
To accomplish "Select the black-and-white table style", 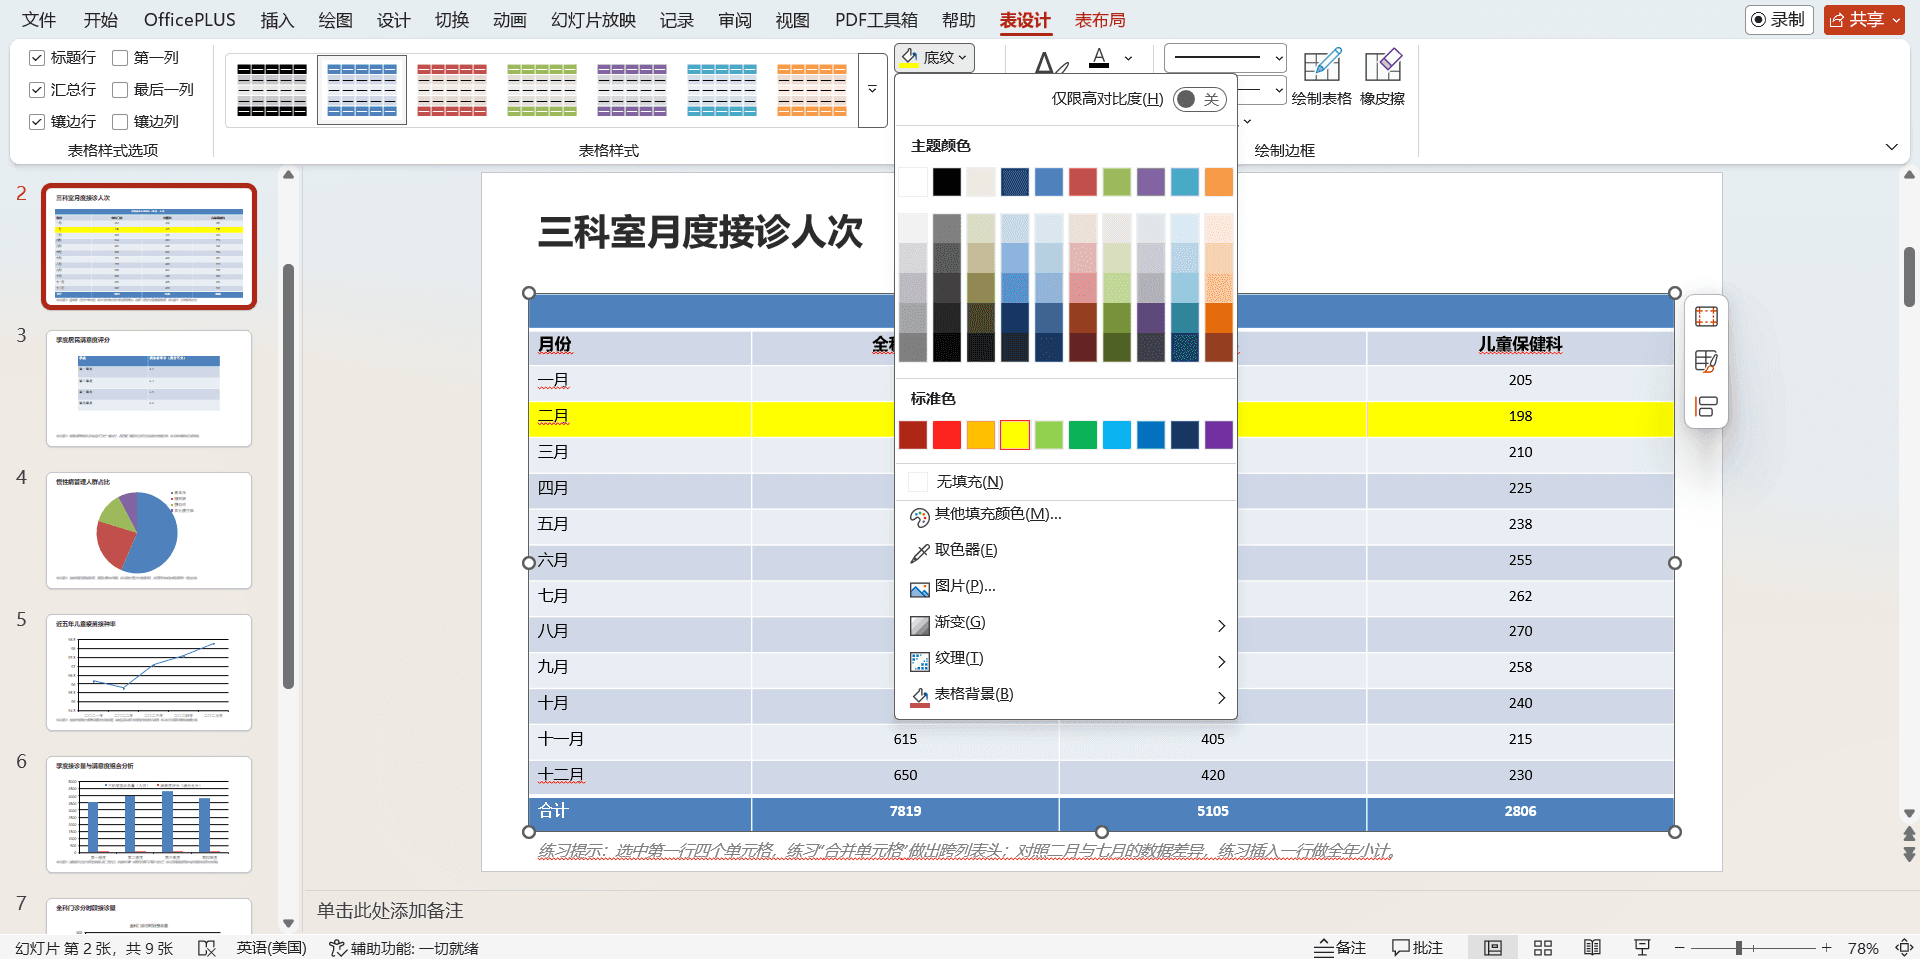I will [272, 90].
